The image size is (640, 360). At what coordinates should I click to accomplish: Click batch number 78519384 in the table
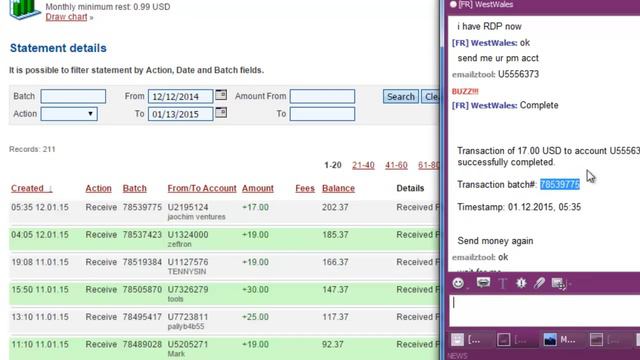point(142,262)
